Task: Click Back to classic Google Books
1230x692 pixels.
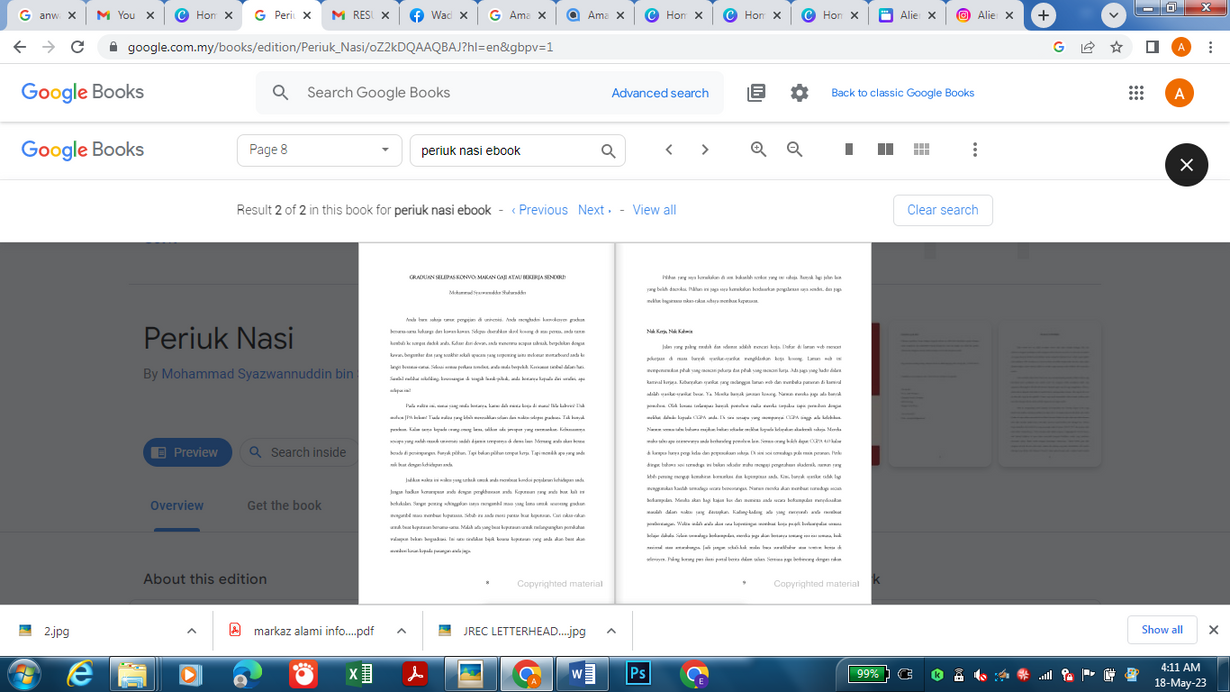Action: pos(903,93)
